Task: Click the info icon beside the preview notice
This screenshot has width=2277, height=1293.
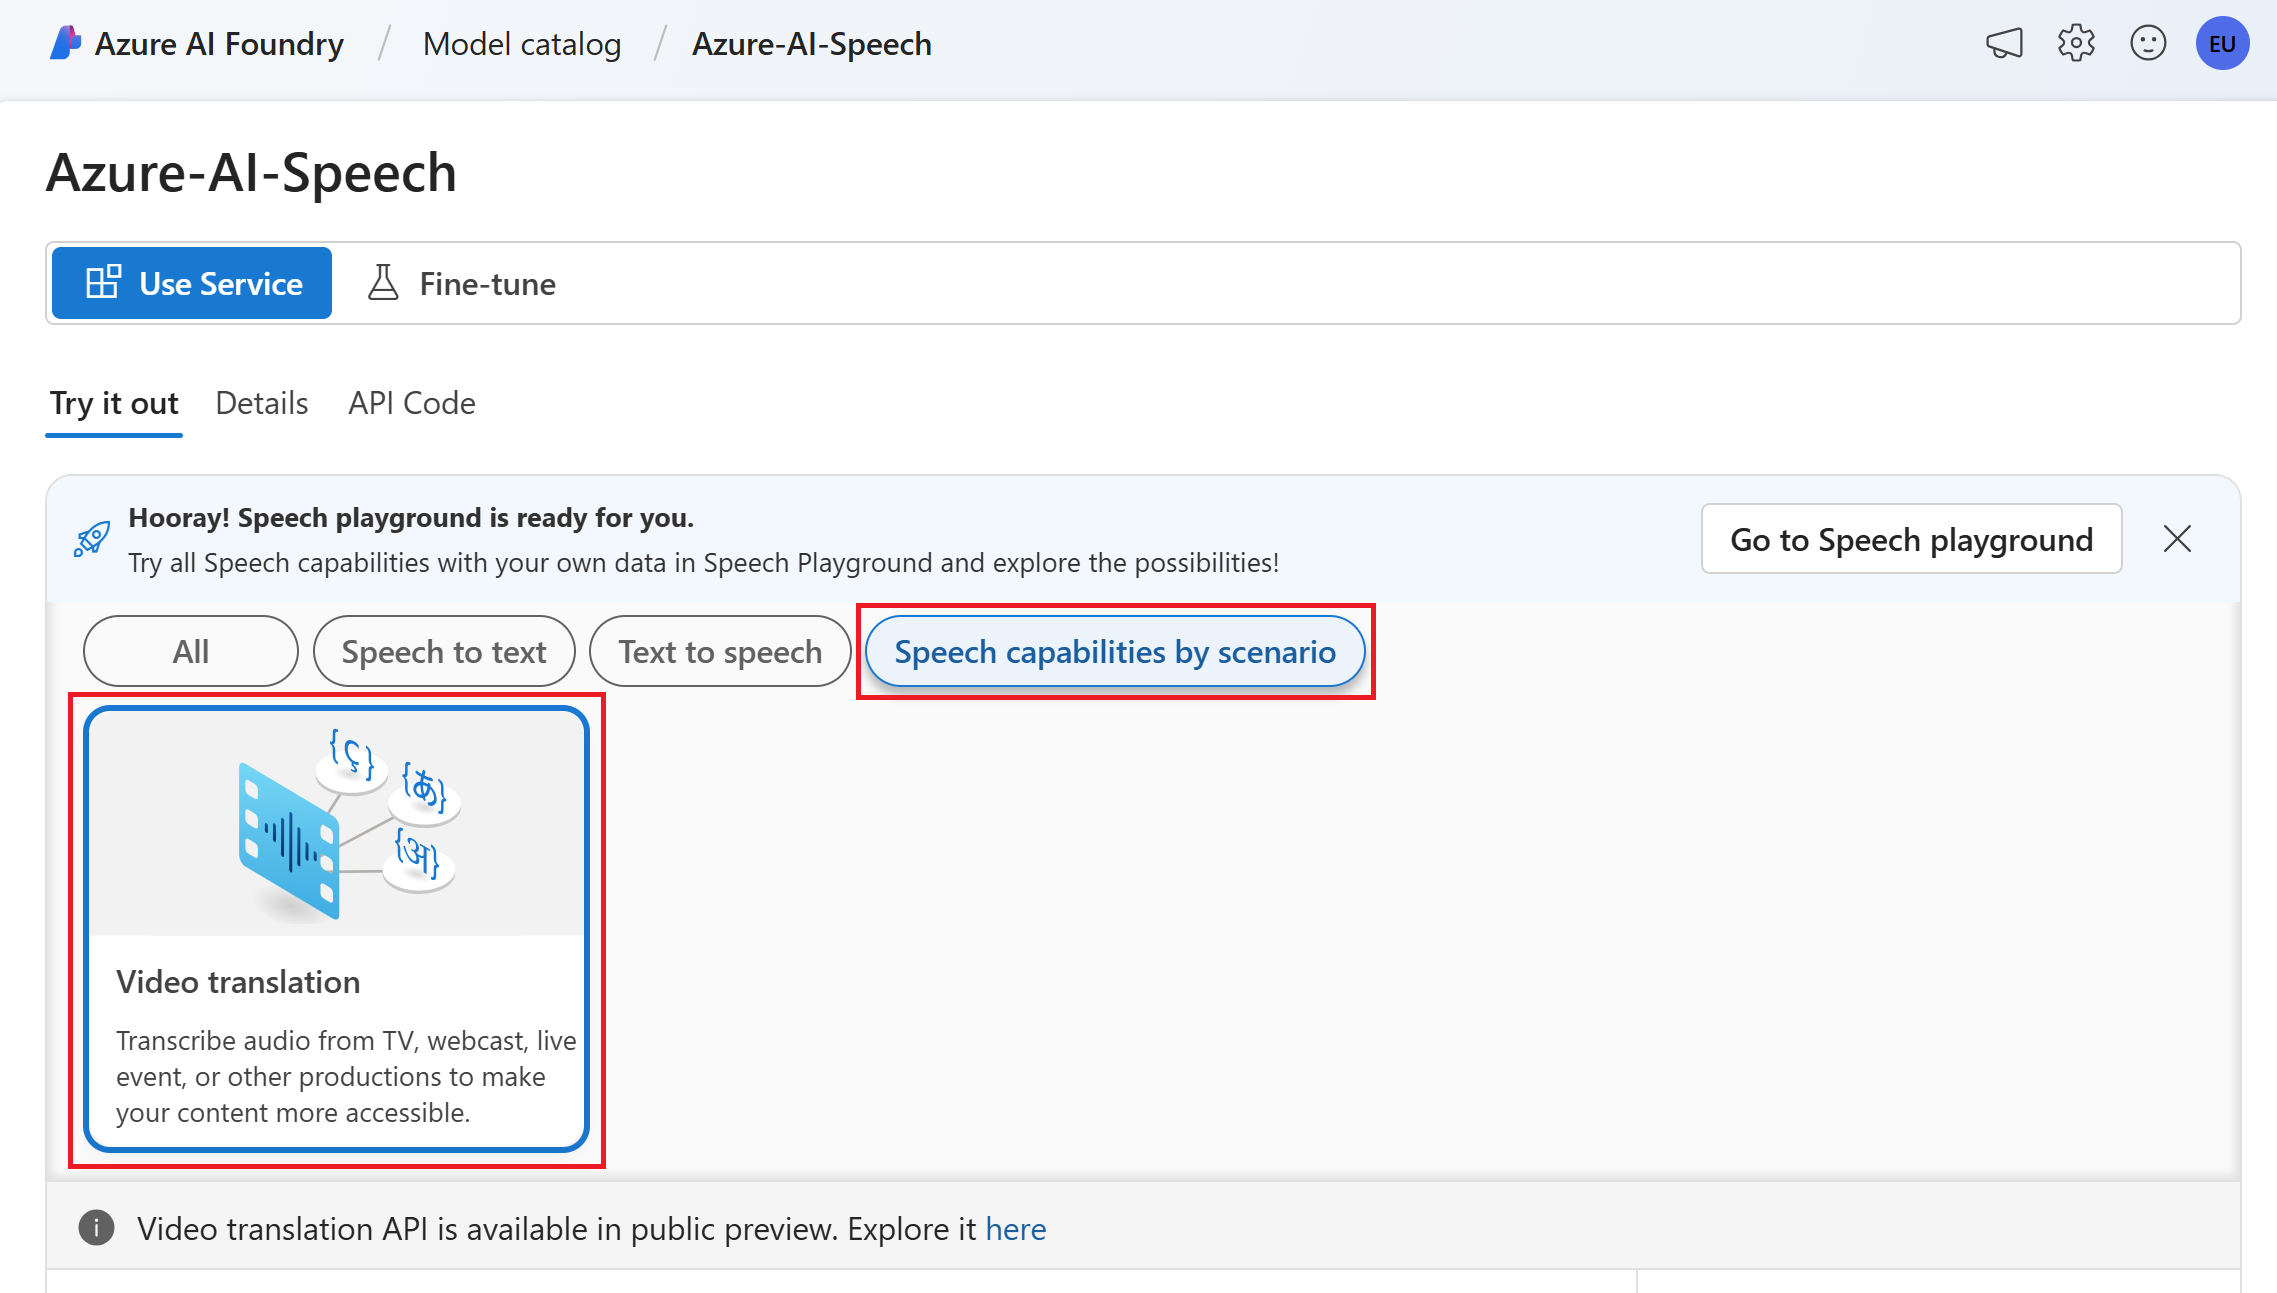Action: click(97, 1227)
